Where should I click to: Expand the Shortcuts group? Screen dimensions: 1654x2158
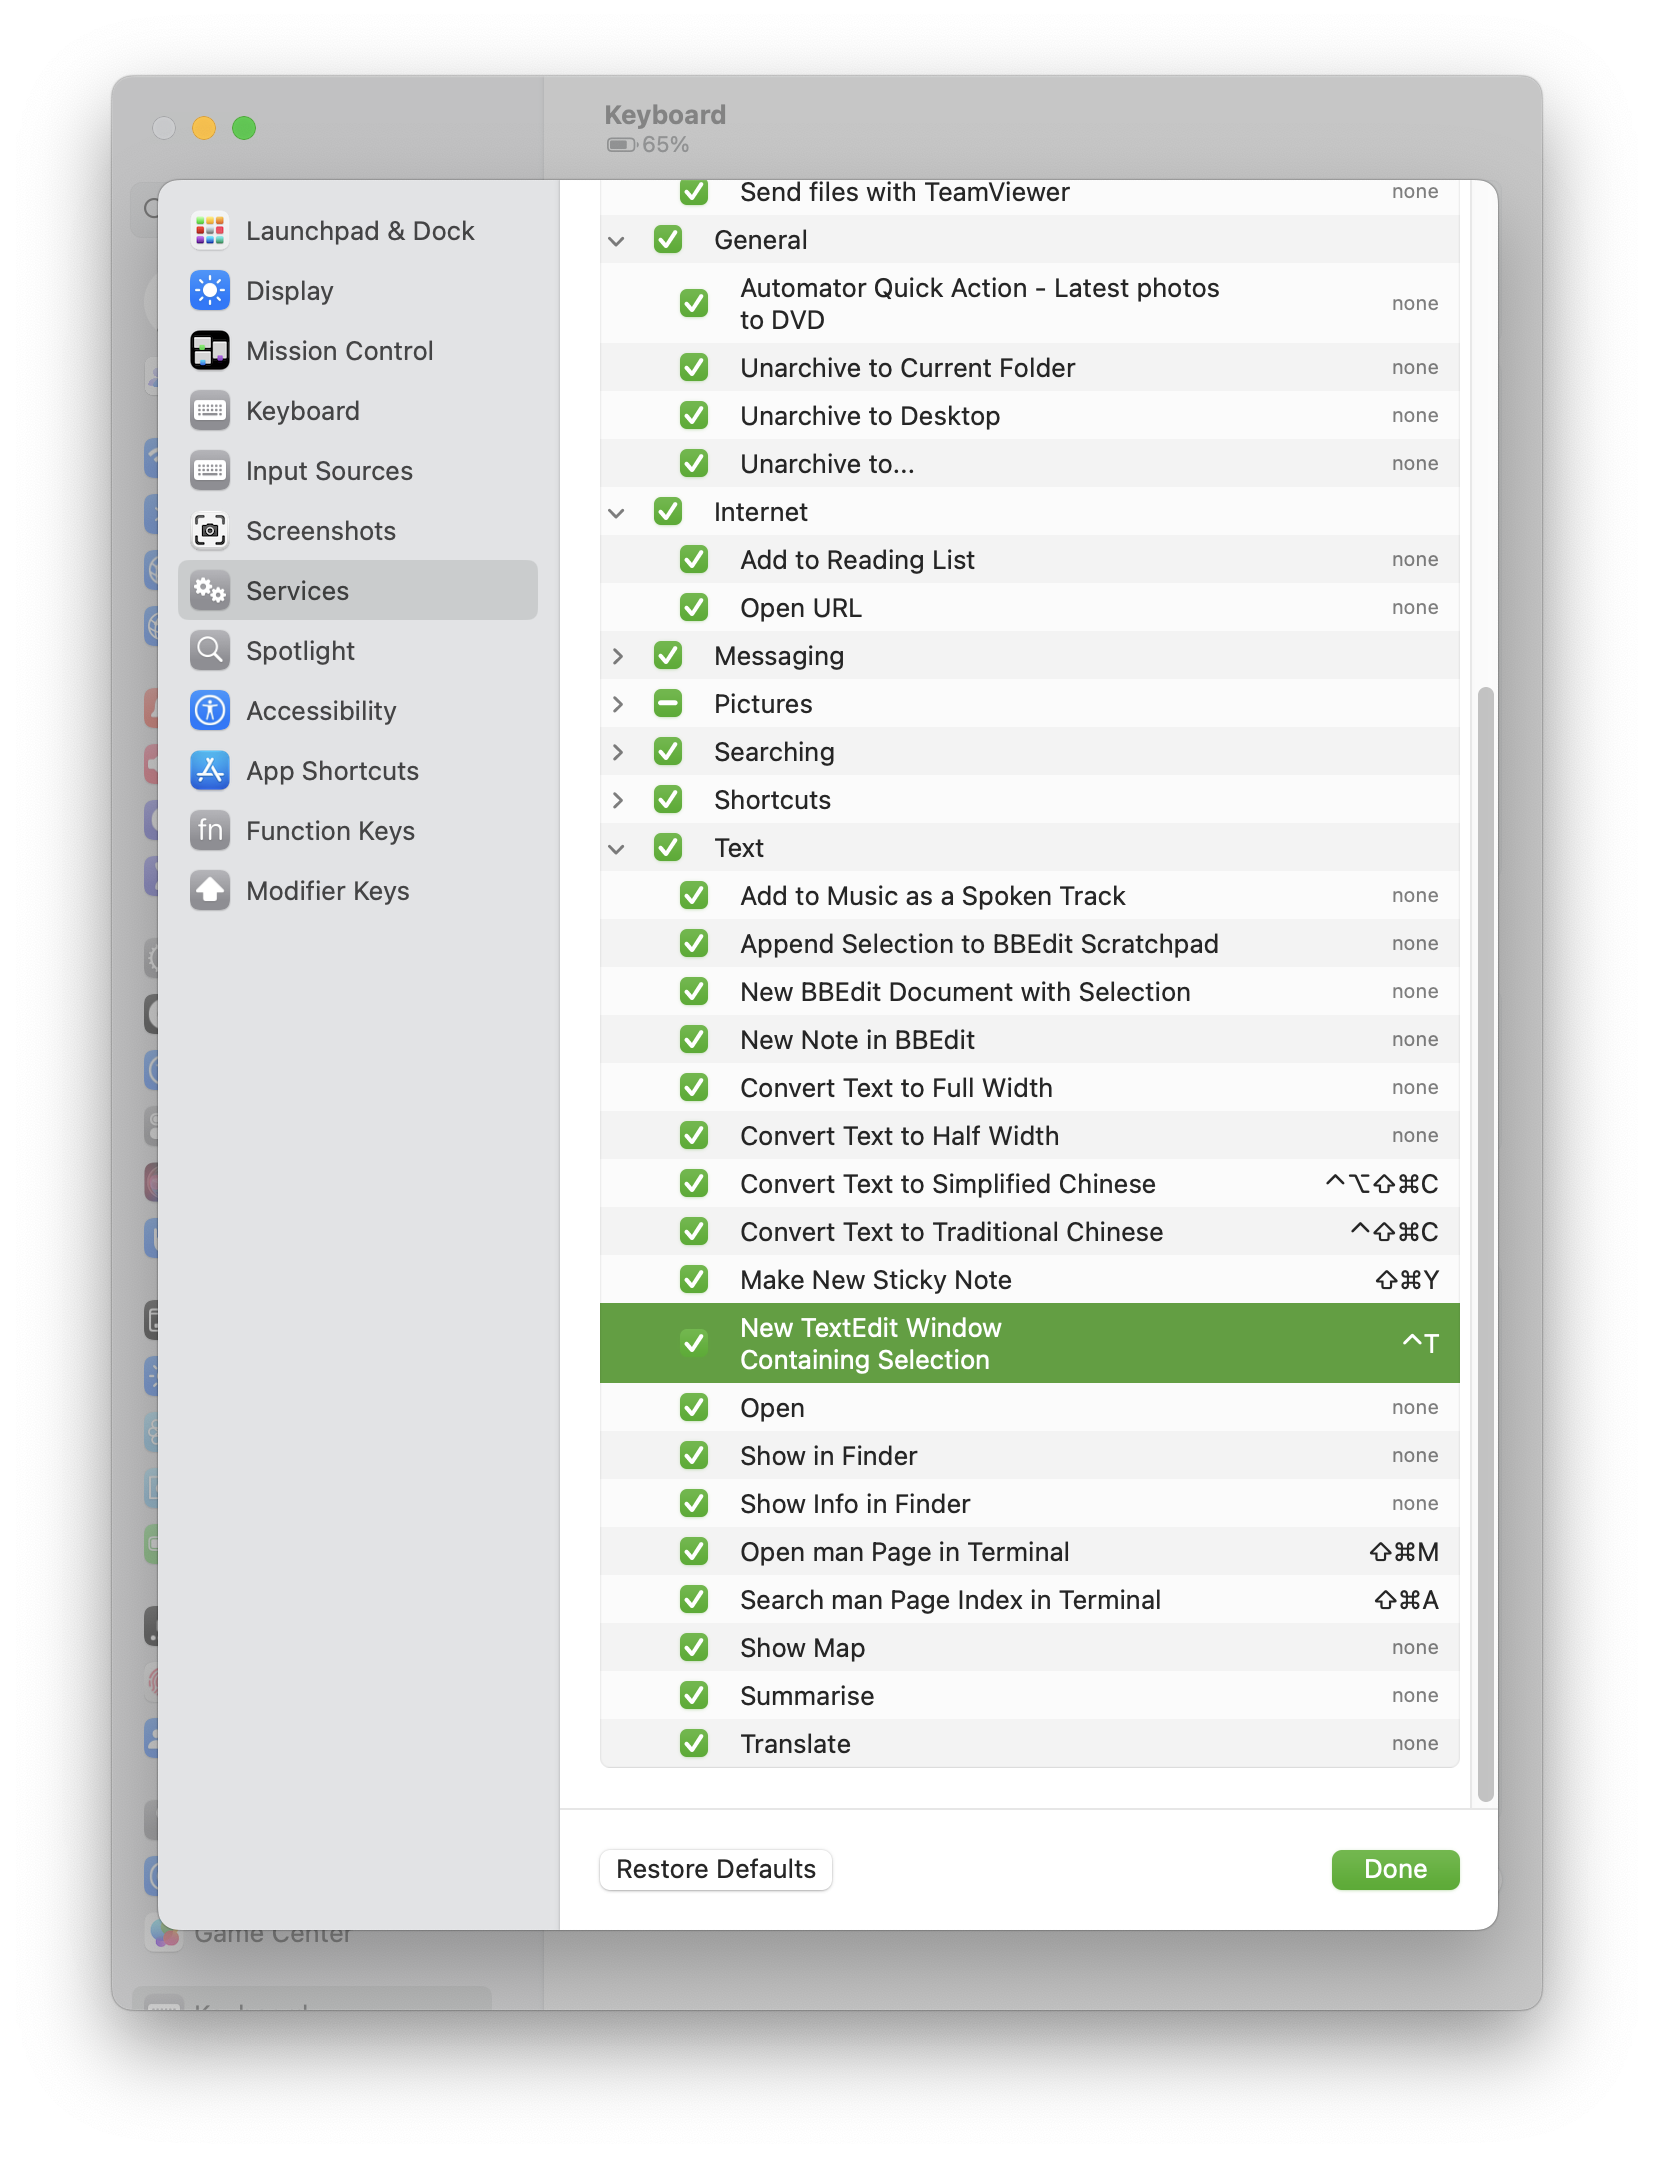(x=617, y=800)
